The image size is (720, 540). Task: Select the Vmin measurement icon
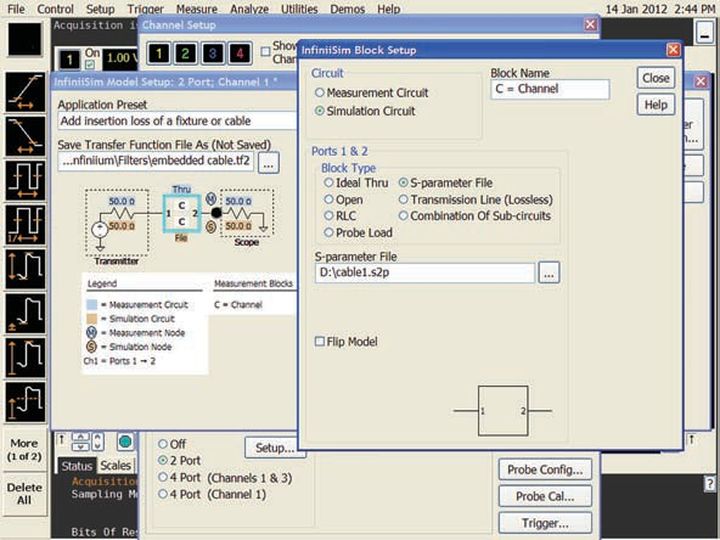tap(25, 313)
